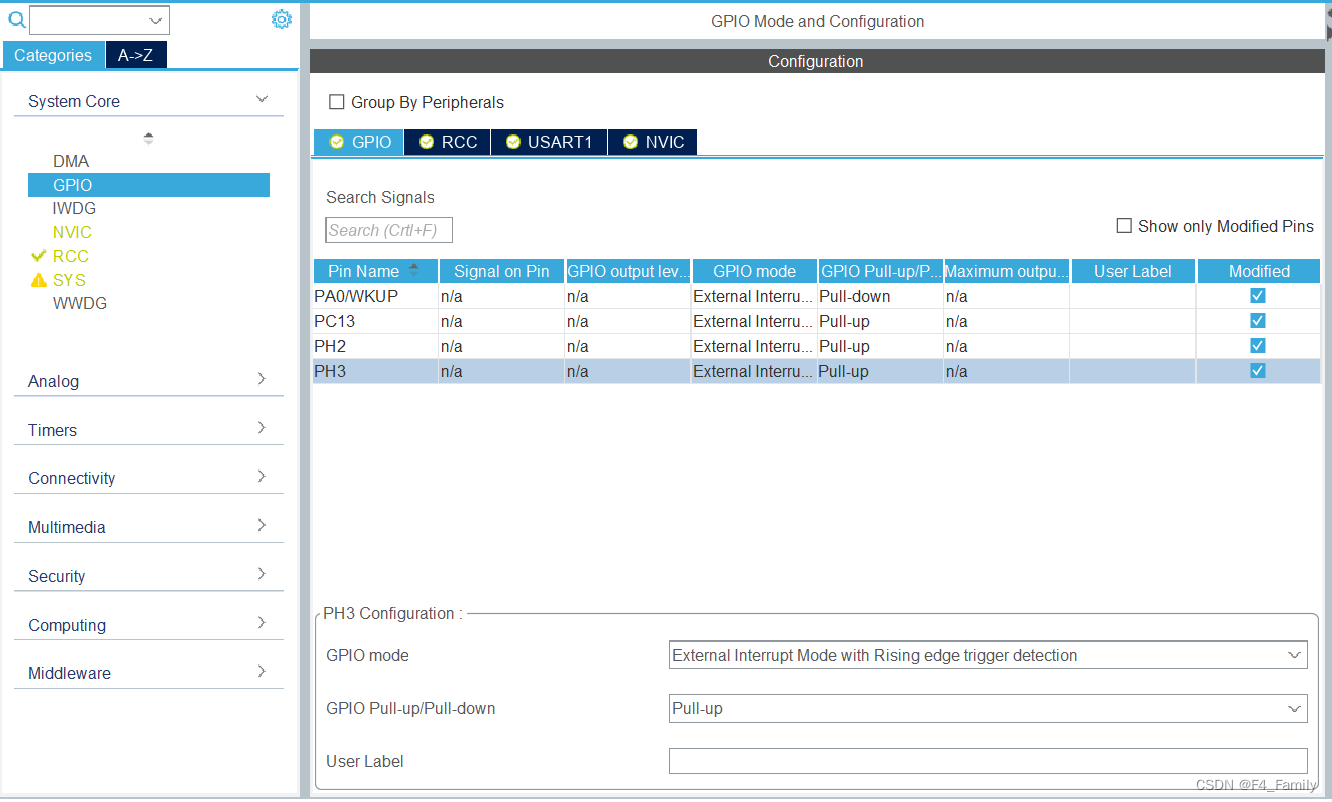Select GPIO in System Core list
The width and height of the screenshot is (1332, 802).
pos(149,185)
